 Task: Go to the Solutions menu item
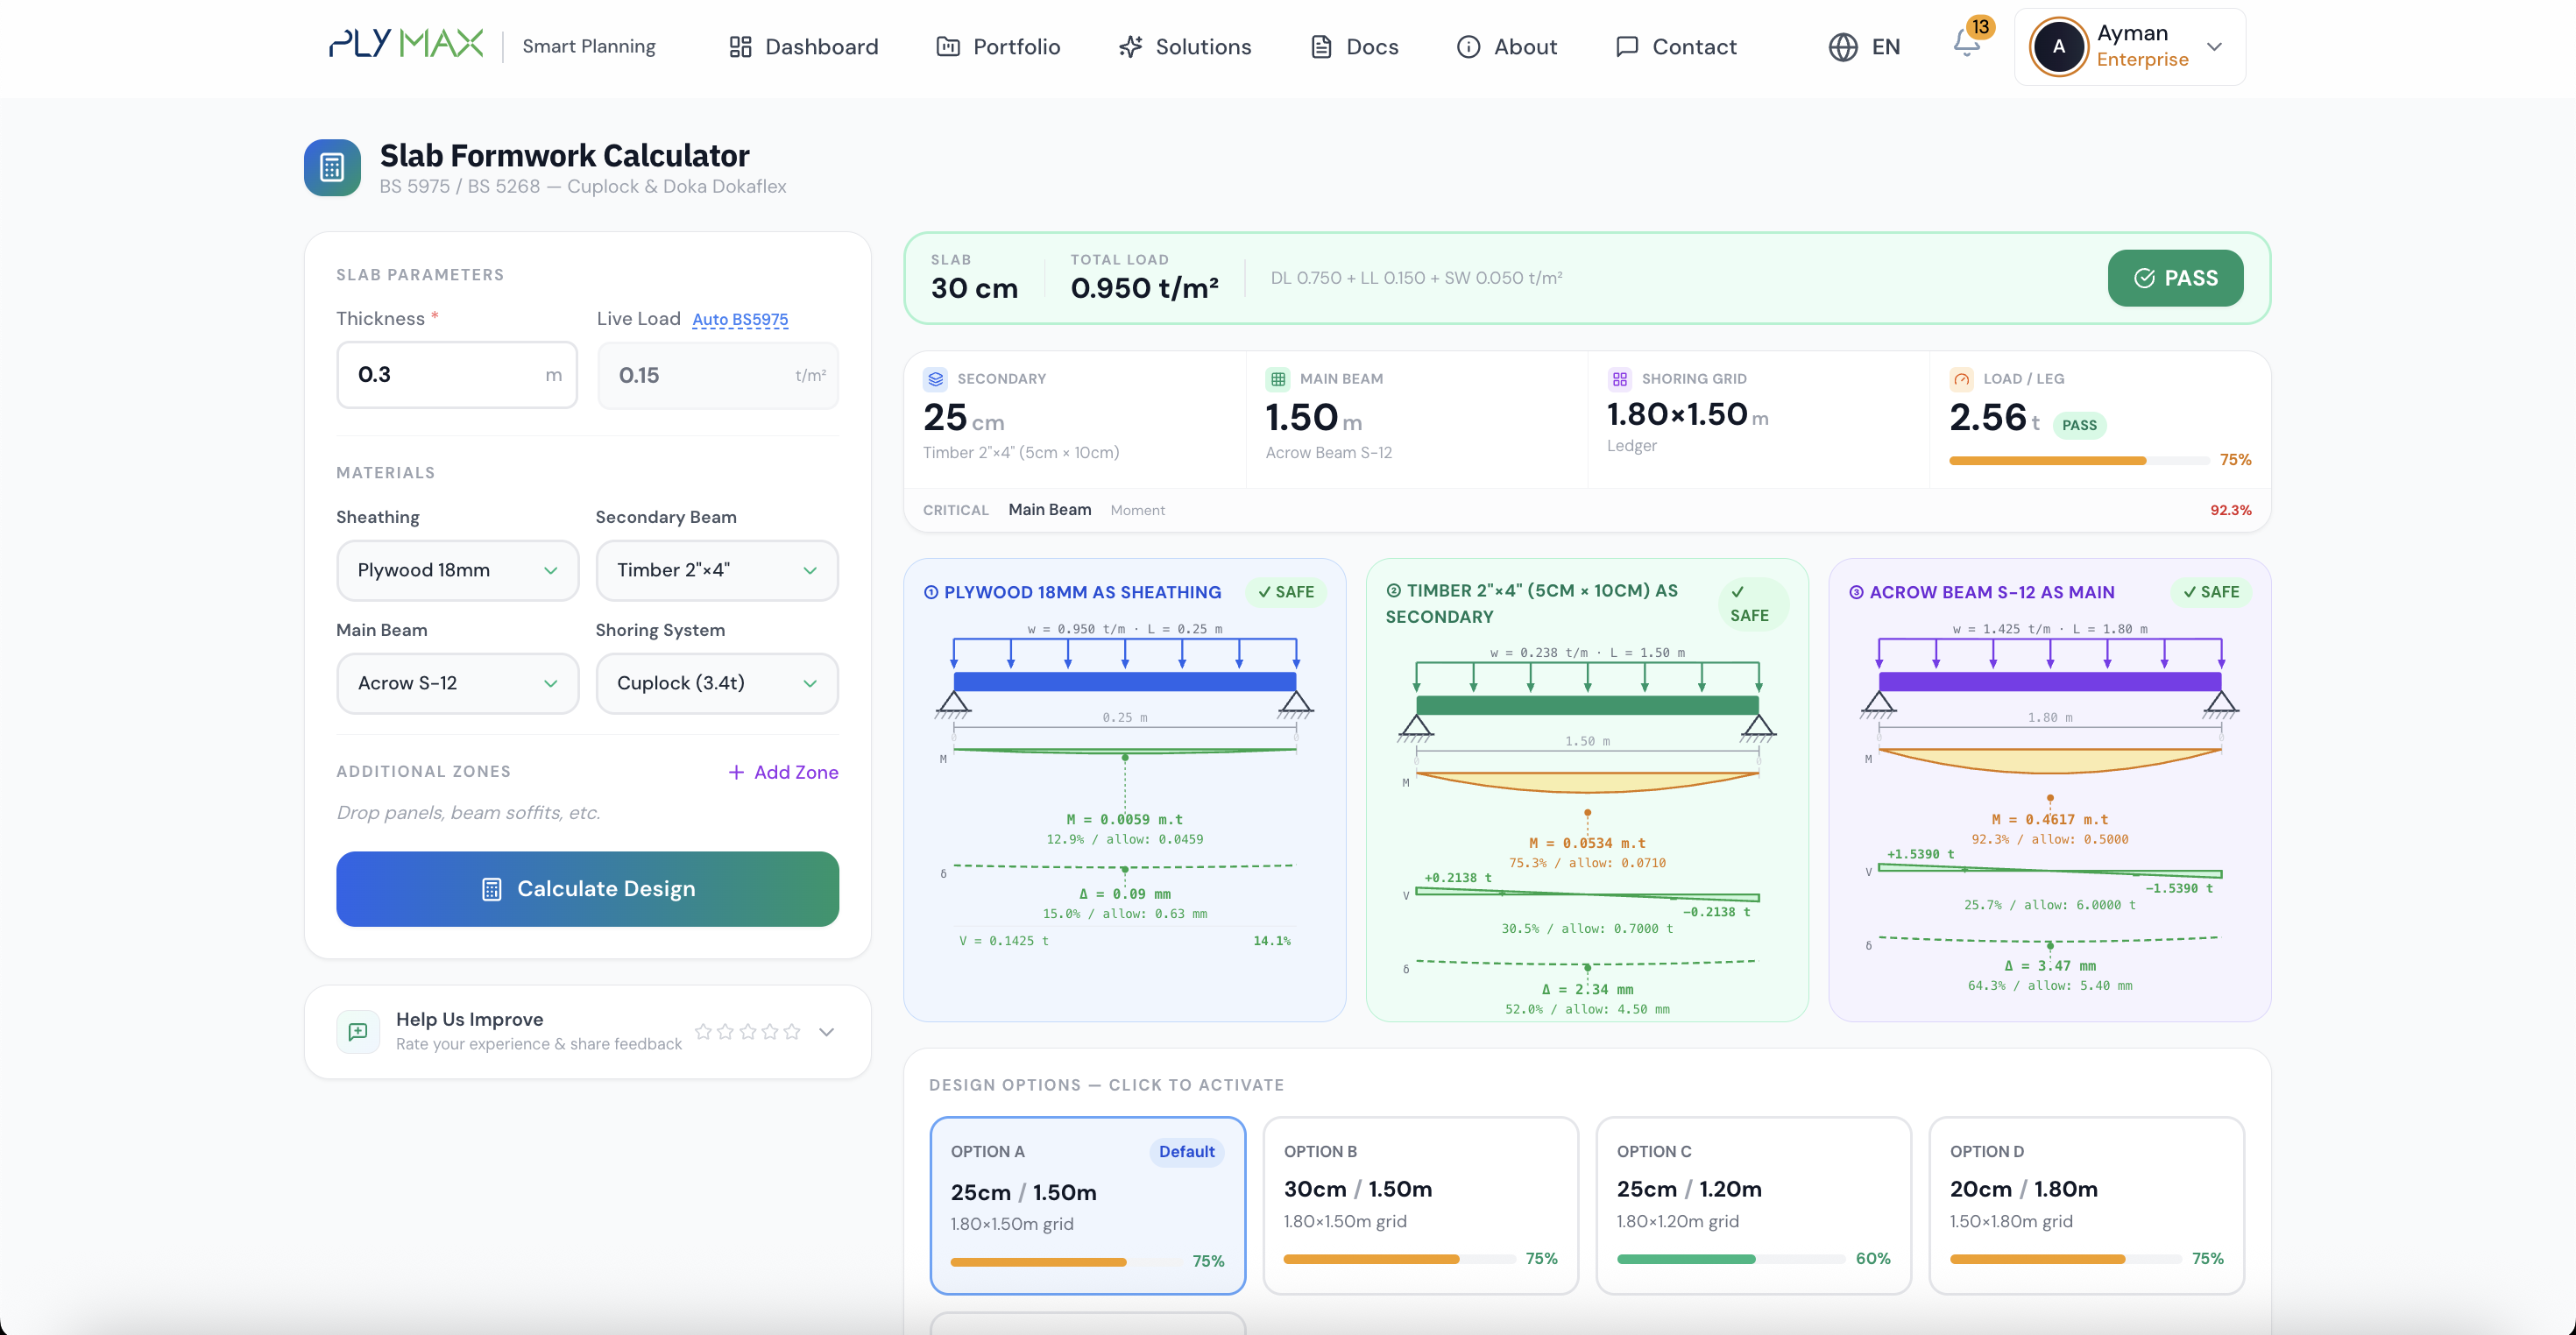coord(1185,47)
